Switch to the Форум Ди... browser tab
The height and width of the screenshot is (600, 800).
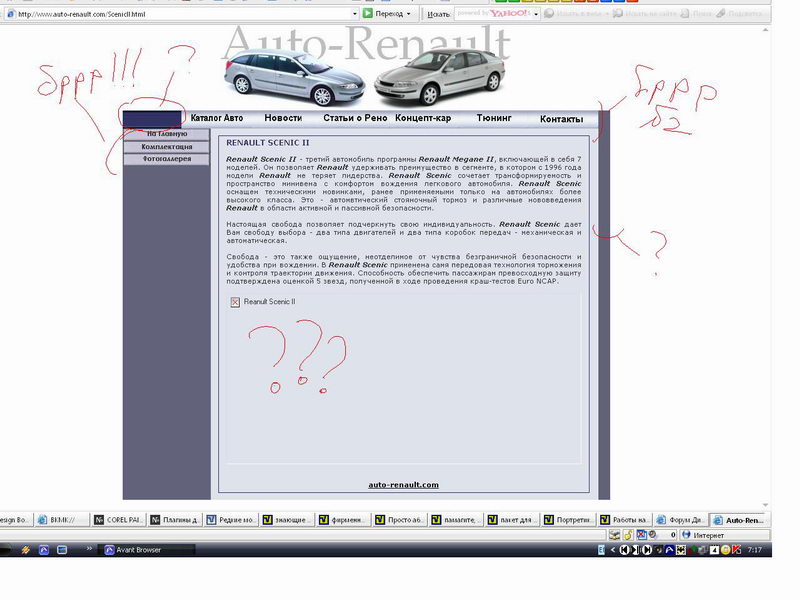(680, 520)
